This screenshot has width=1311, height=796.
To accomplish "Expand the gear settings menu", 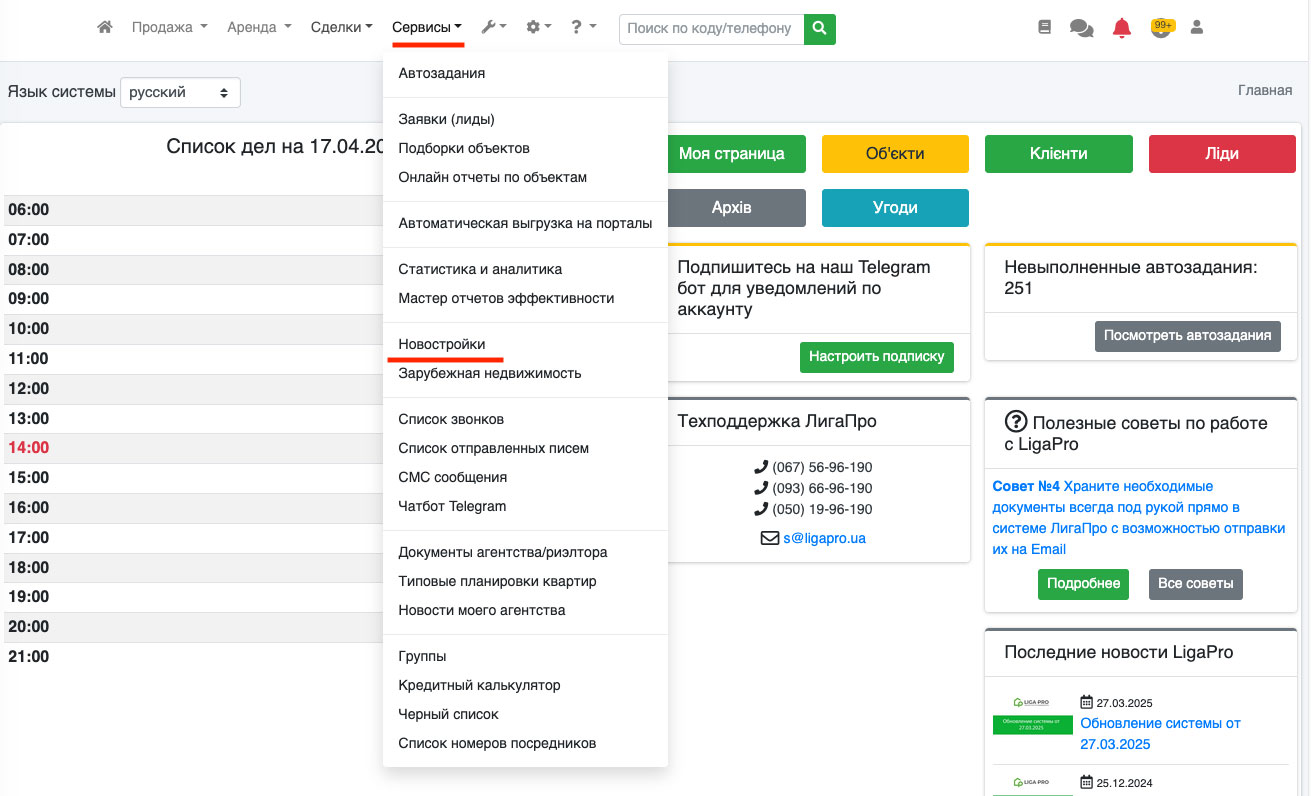I will click(x=539, y=28).
